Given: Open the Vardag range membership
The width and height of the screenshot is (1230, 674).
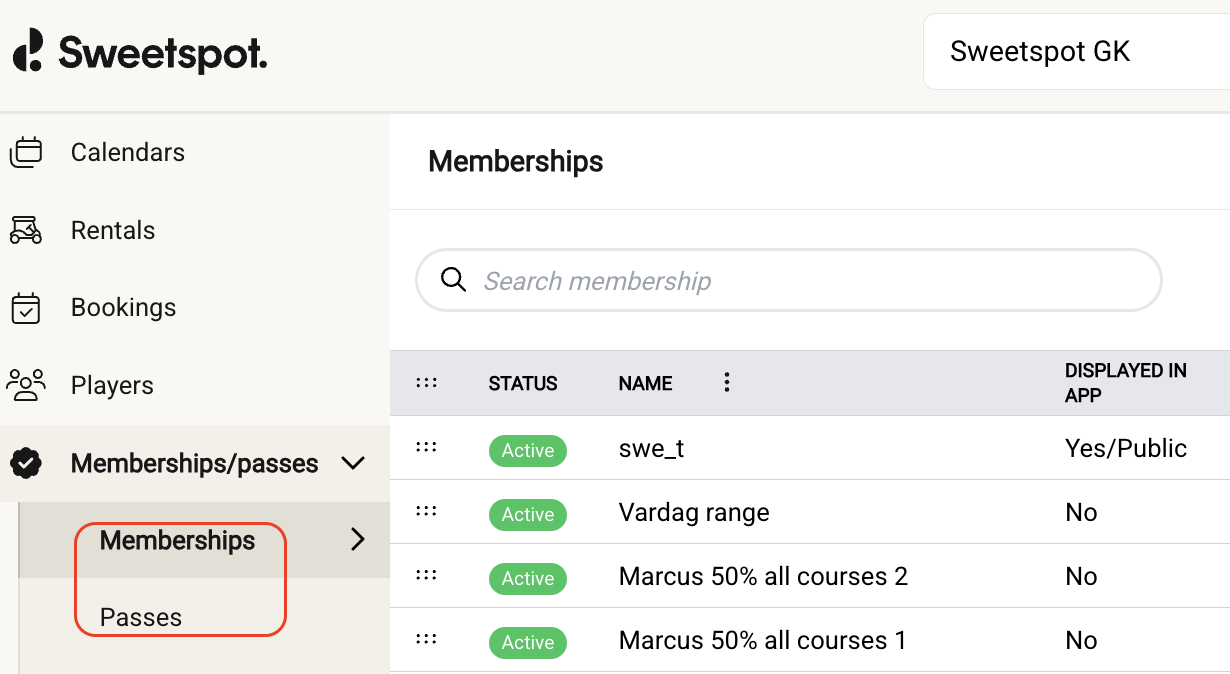Looking at the screenshot, I should click(694, 512).
